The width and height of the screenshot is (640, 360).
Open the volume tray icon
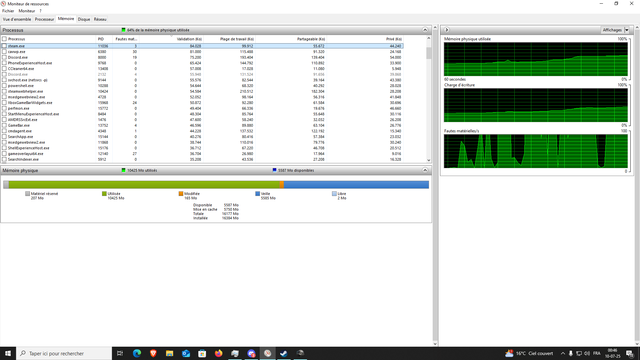click(x=587, y=353)
